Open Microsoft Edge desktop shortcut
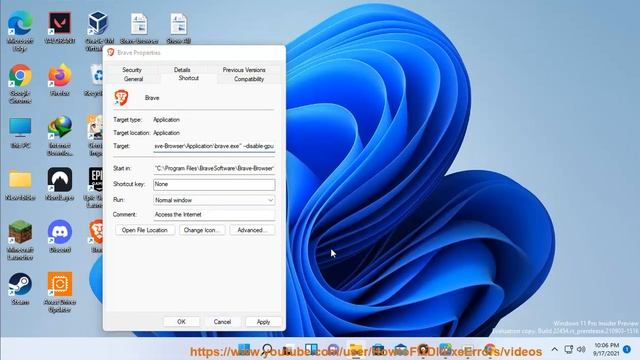The height and width of the screenshot is (360, 640). click(x=20, y=24)
